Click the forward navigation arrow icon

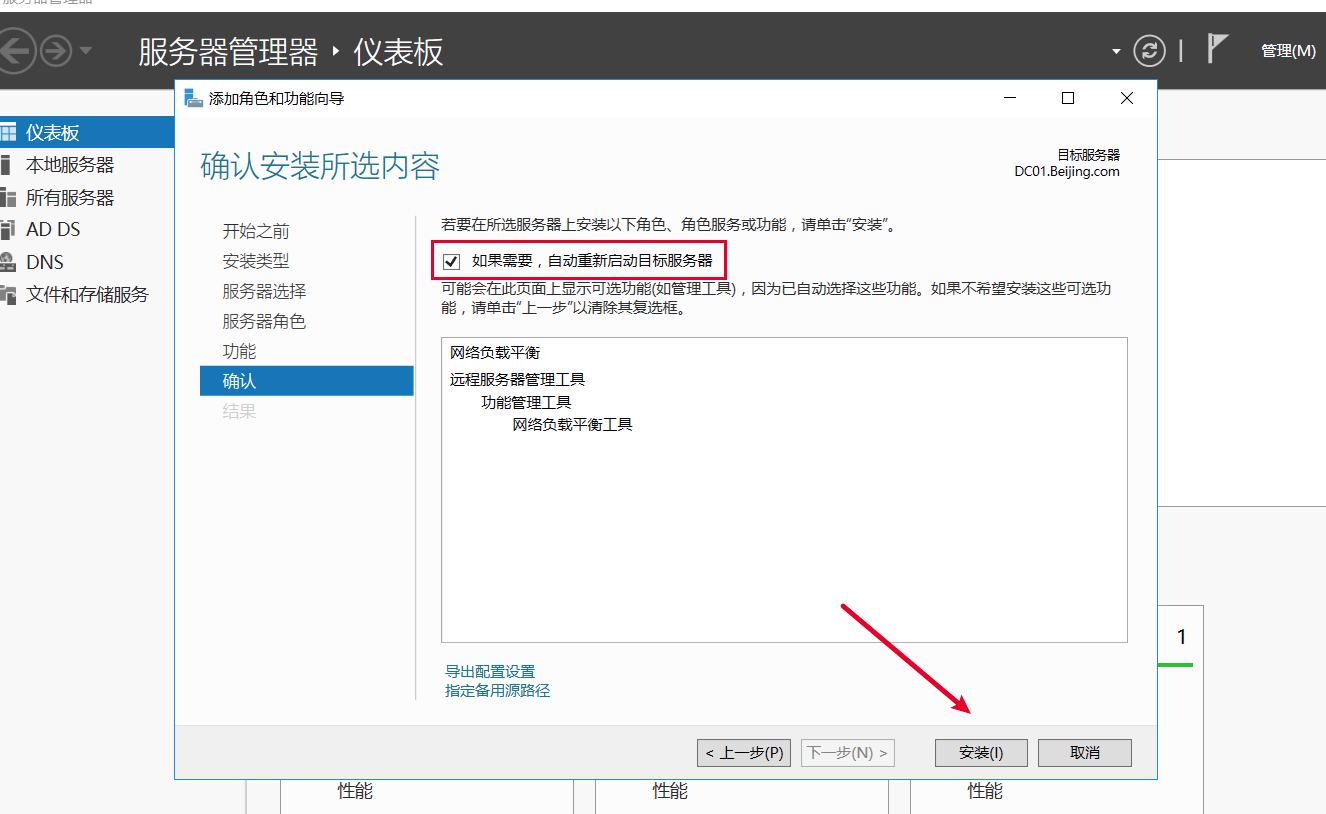click(56, 51)
